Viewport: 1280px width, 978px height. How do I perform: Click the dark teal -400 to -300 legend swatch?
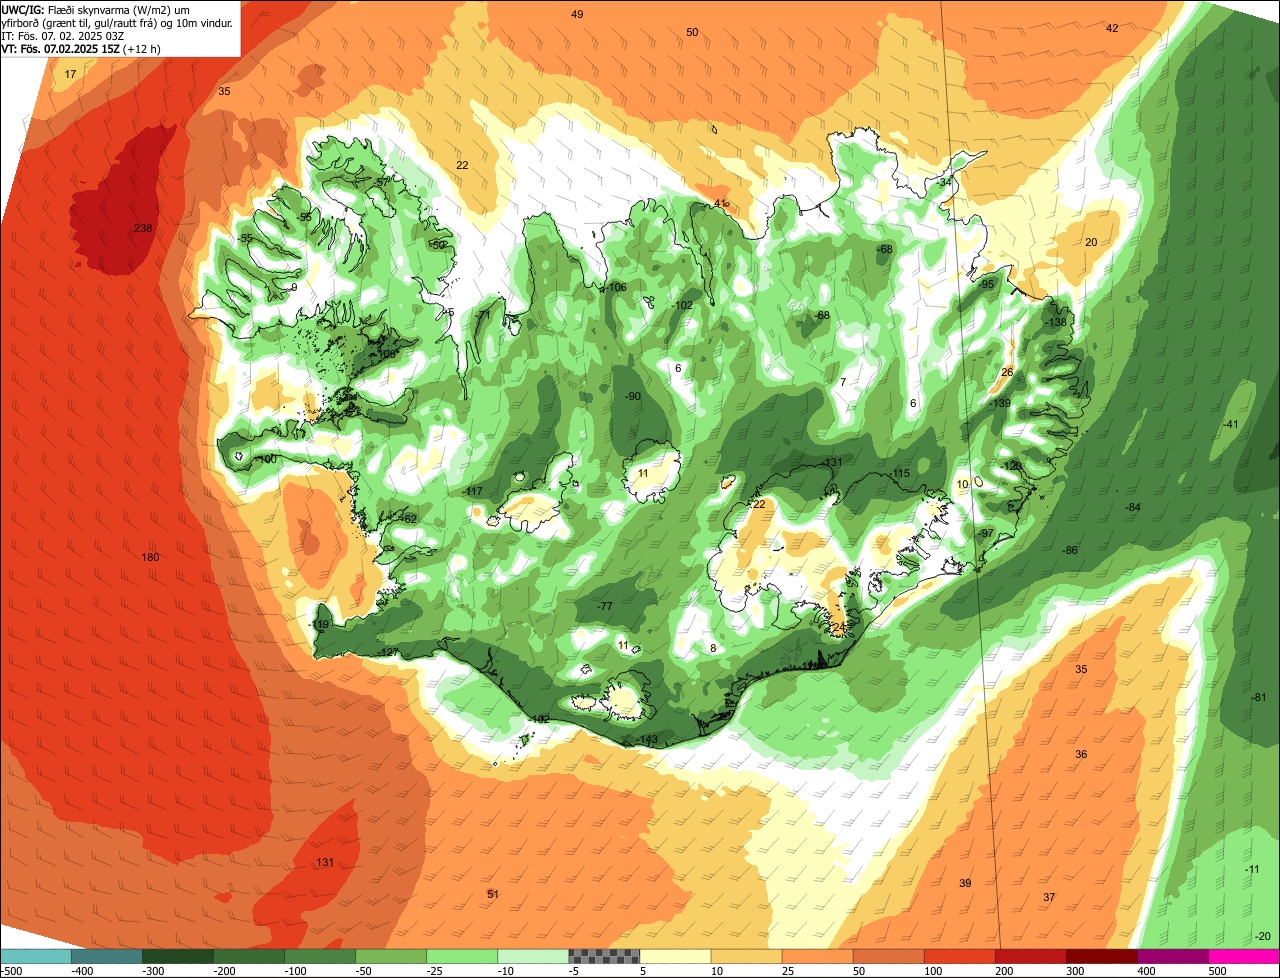(x=106, y=956)
